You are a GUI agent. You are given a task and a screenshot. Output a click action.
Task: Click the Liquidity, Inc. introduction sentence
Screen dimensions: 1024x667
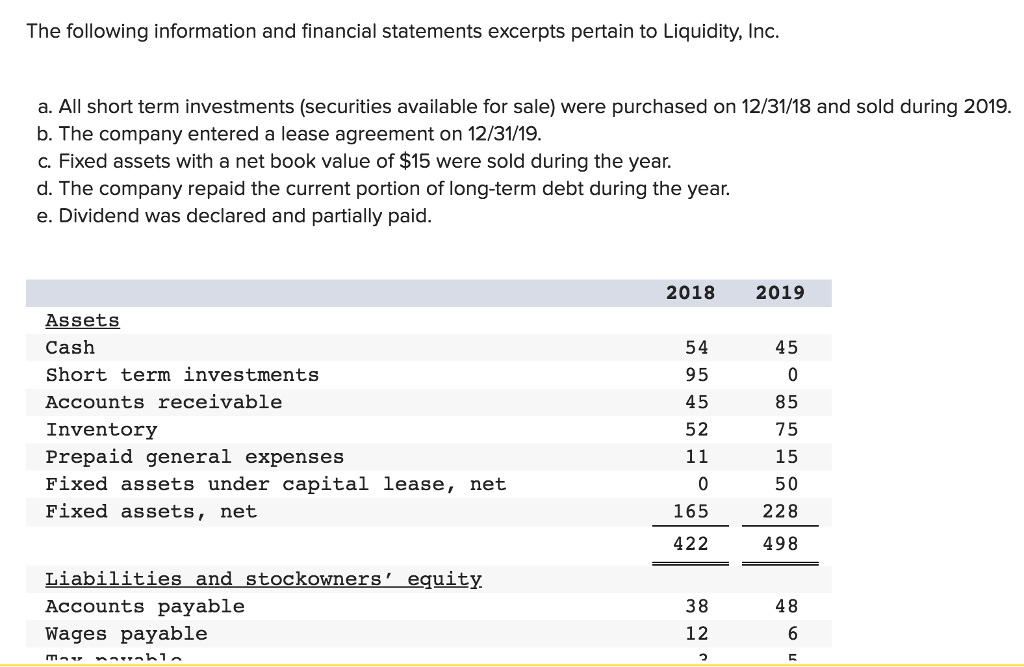(402, 31)
